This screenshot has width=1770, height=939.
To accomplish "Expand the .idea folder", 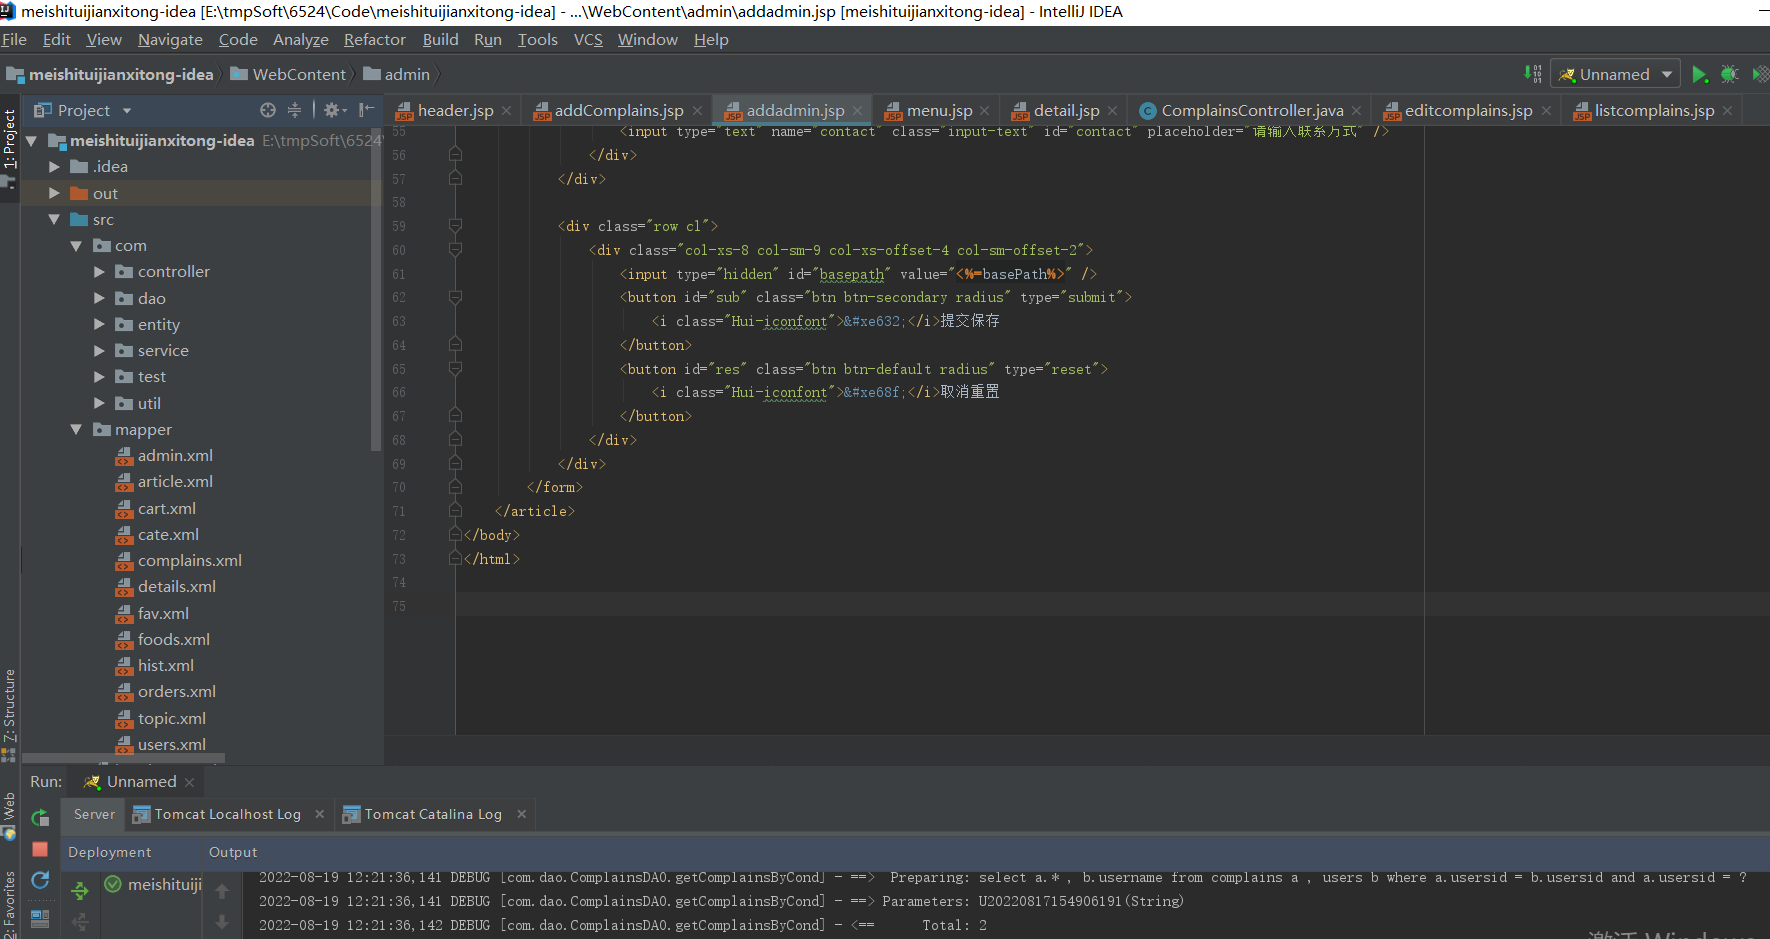I will [55, 167].
